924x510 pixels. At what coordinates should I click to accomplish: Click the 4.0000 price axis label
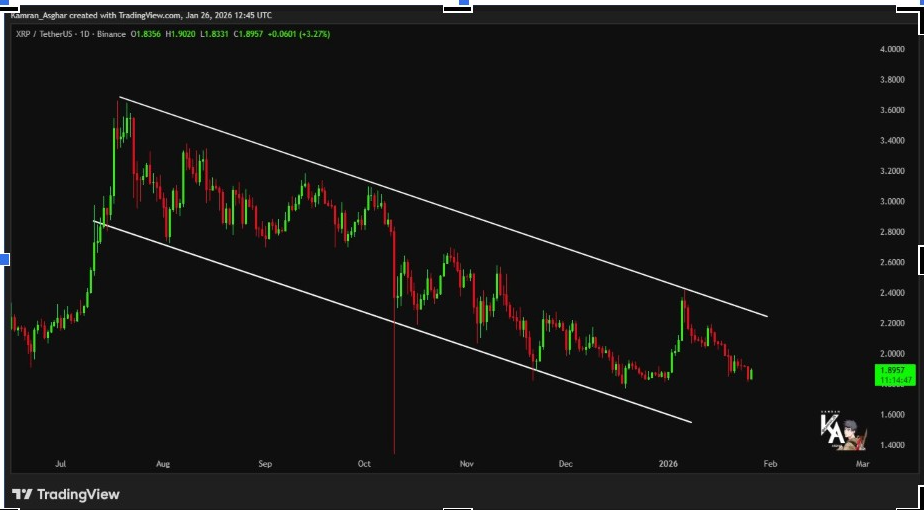click(x=892, y=49)
